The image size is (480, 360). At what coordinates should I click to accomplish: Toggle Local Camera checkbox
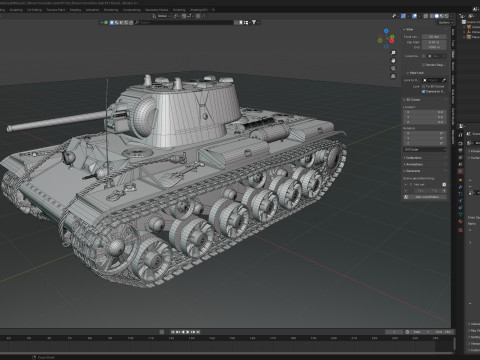point(424,56)
